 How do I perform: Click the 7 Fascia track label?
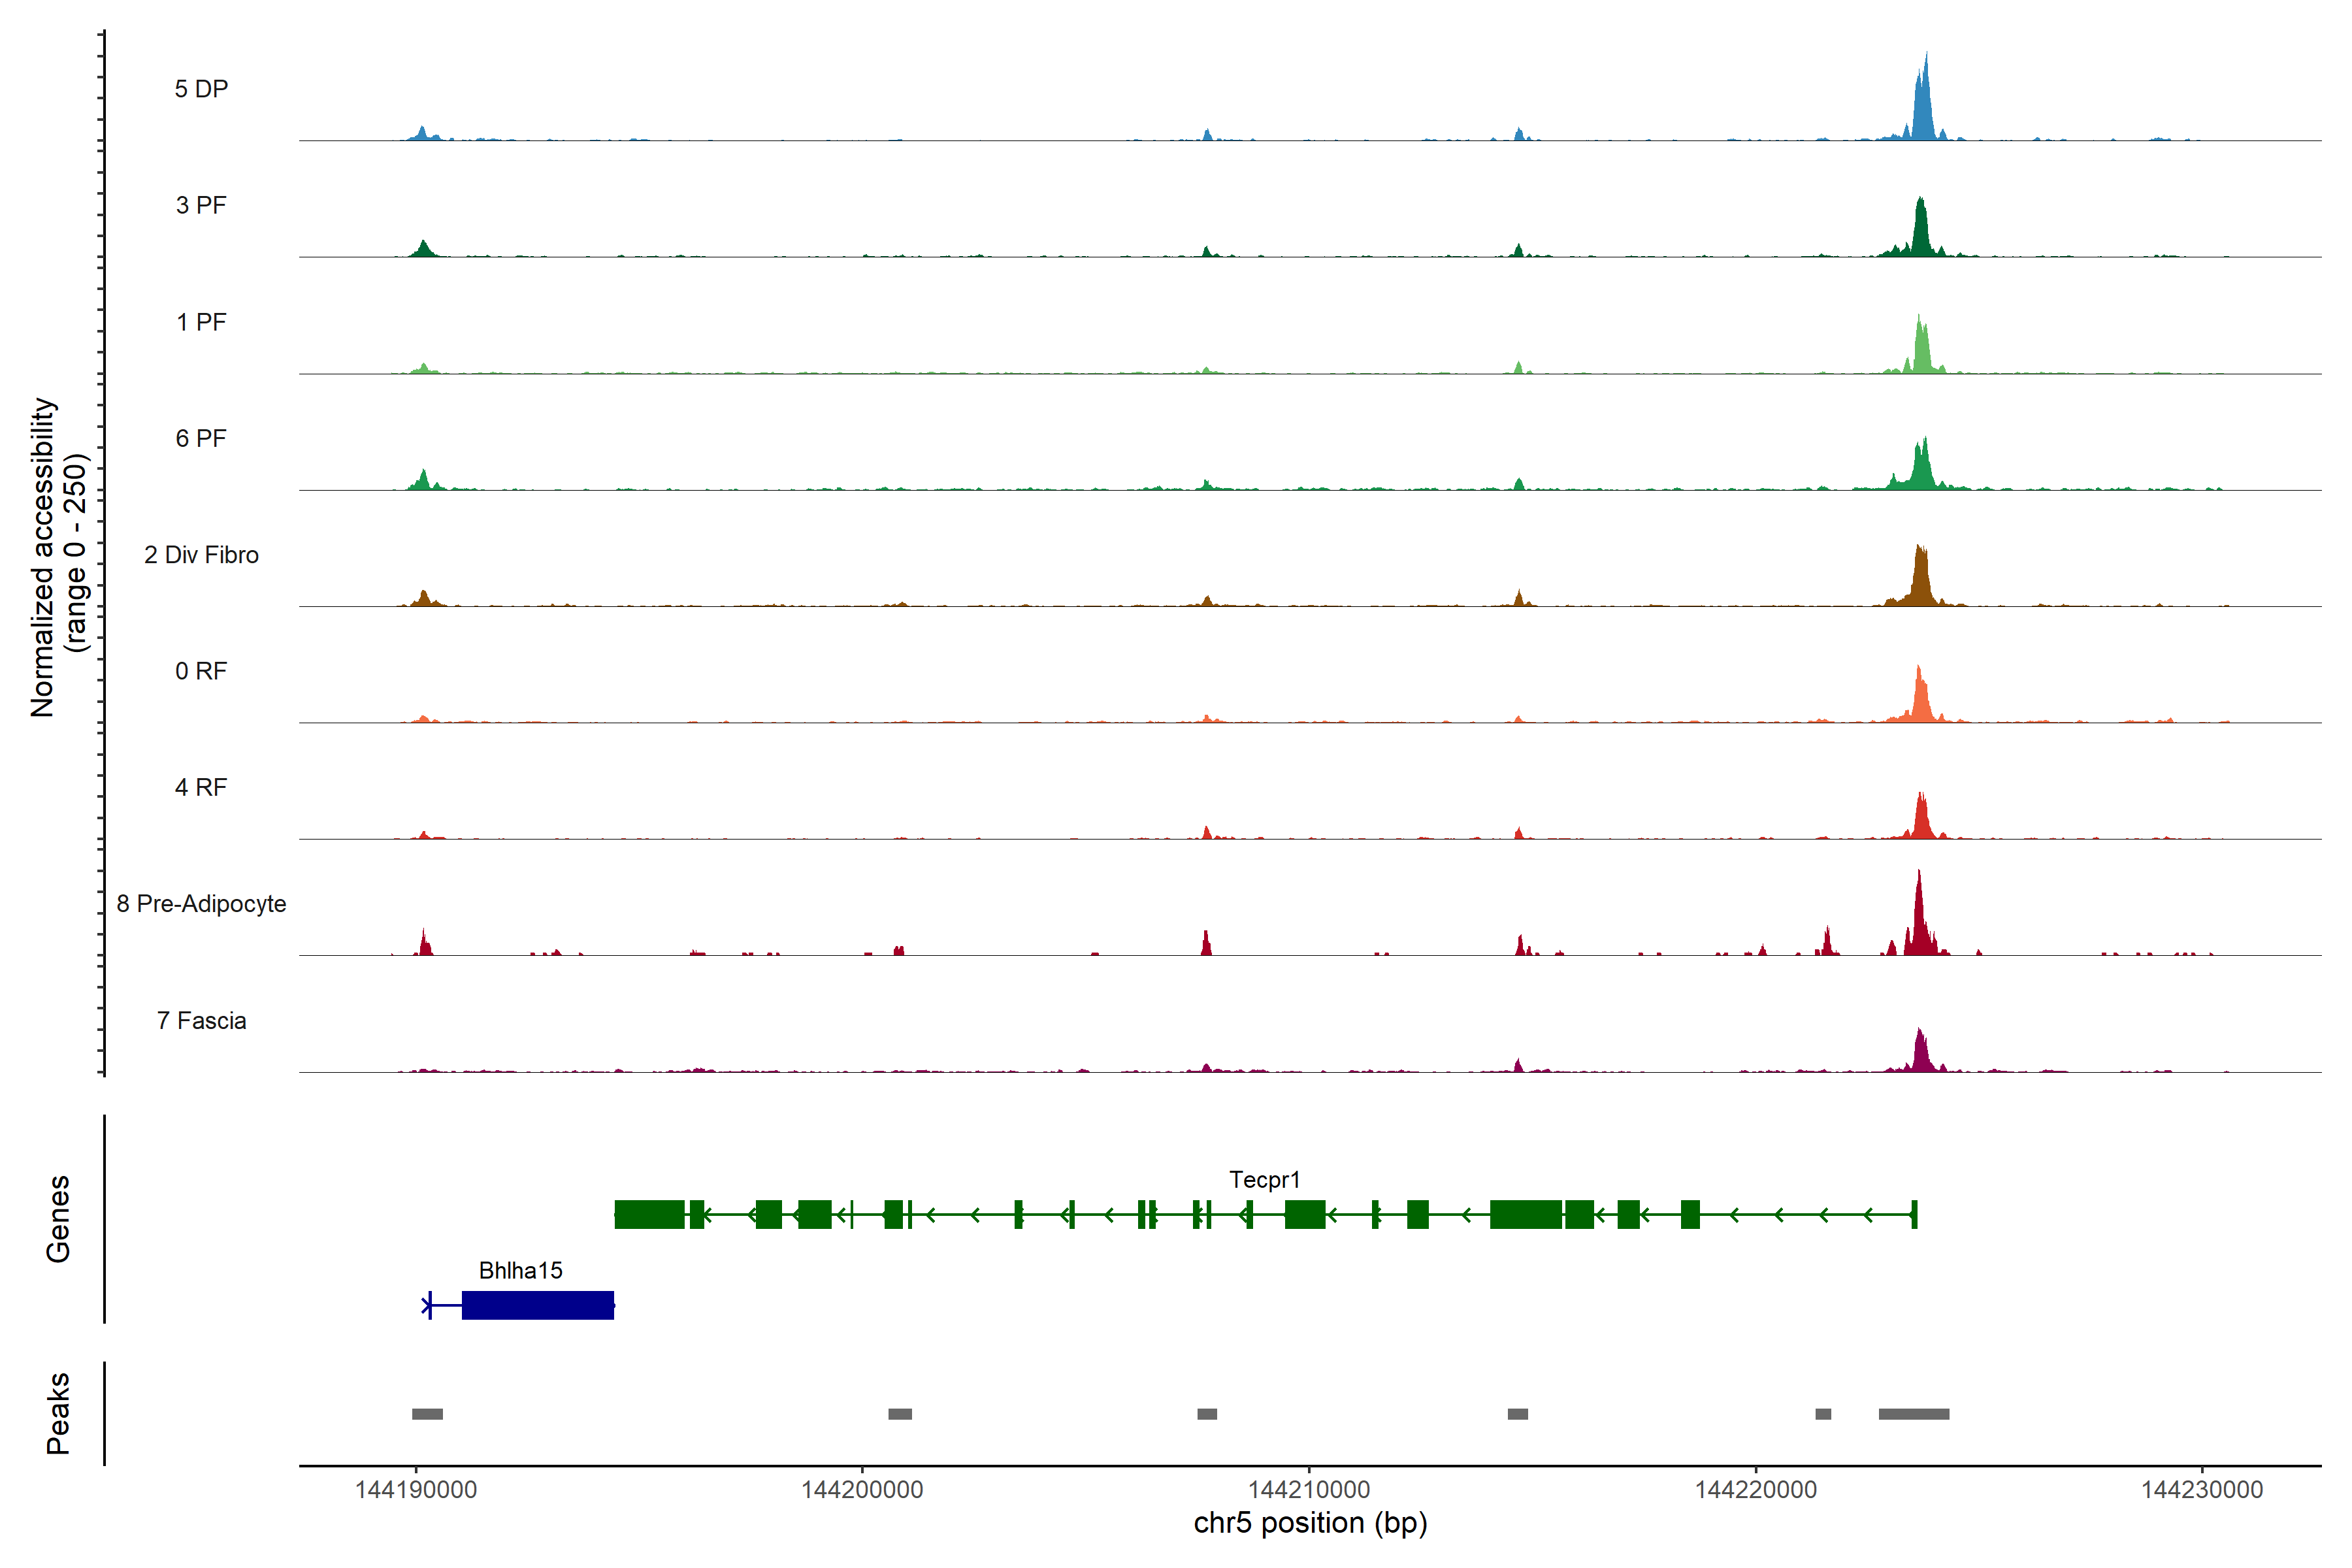pos(201,1020)
